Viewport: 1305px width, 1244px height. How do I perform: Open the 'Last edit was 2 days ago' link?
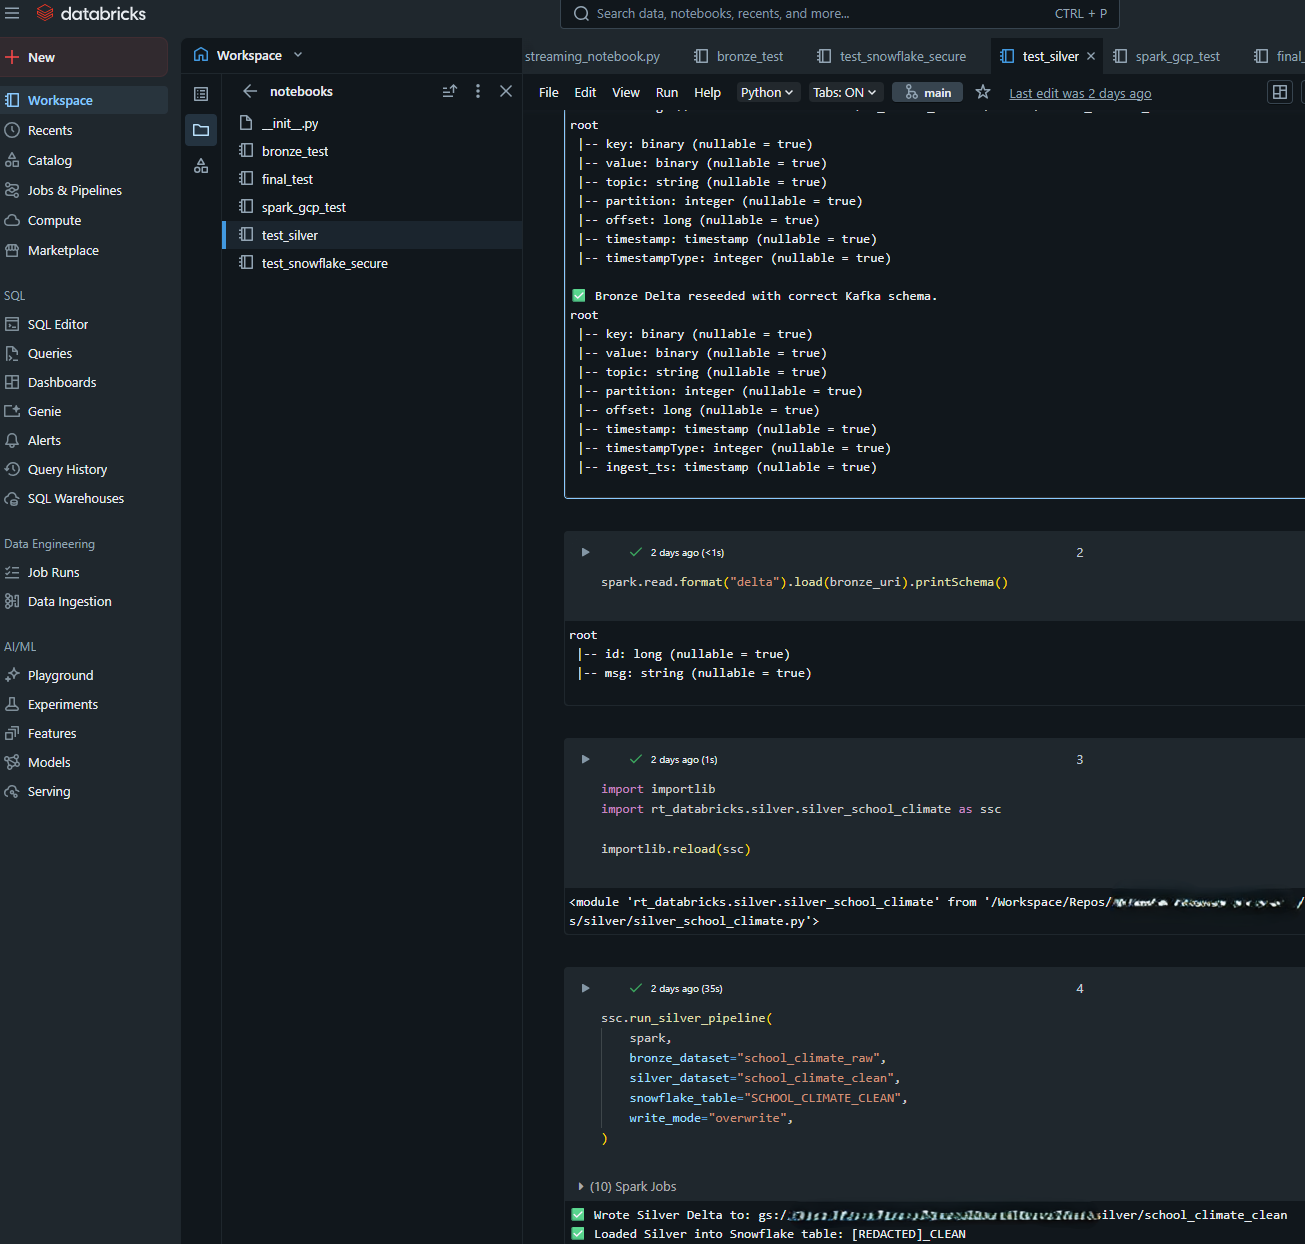point(1080,93)
